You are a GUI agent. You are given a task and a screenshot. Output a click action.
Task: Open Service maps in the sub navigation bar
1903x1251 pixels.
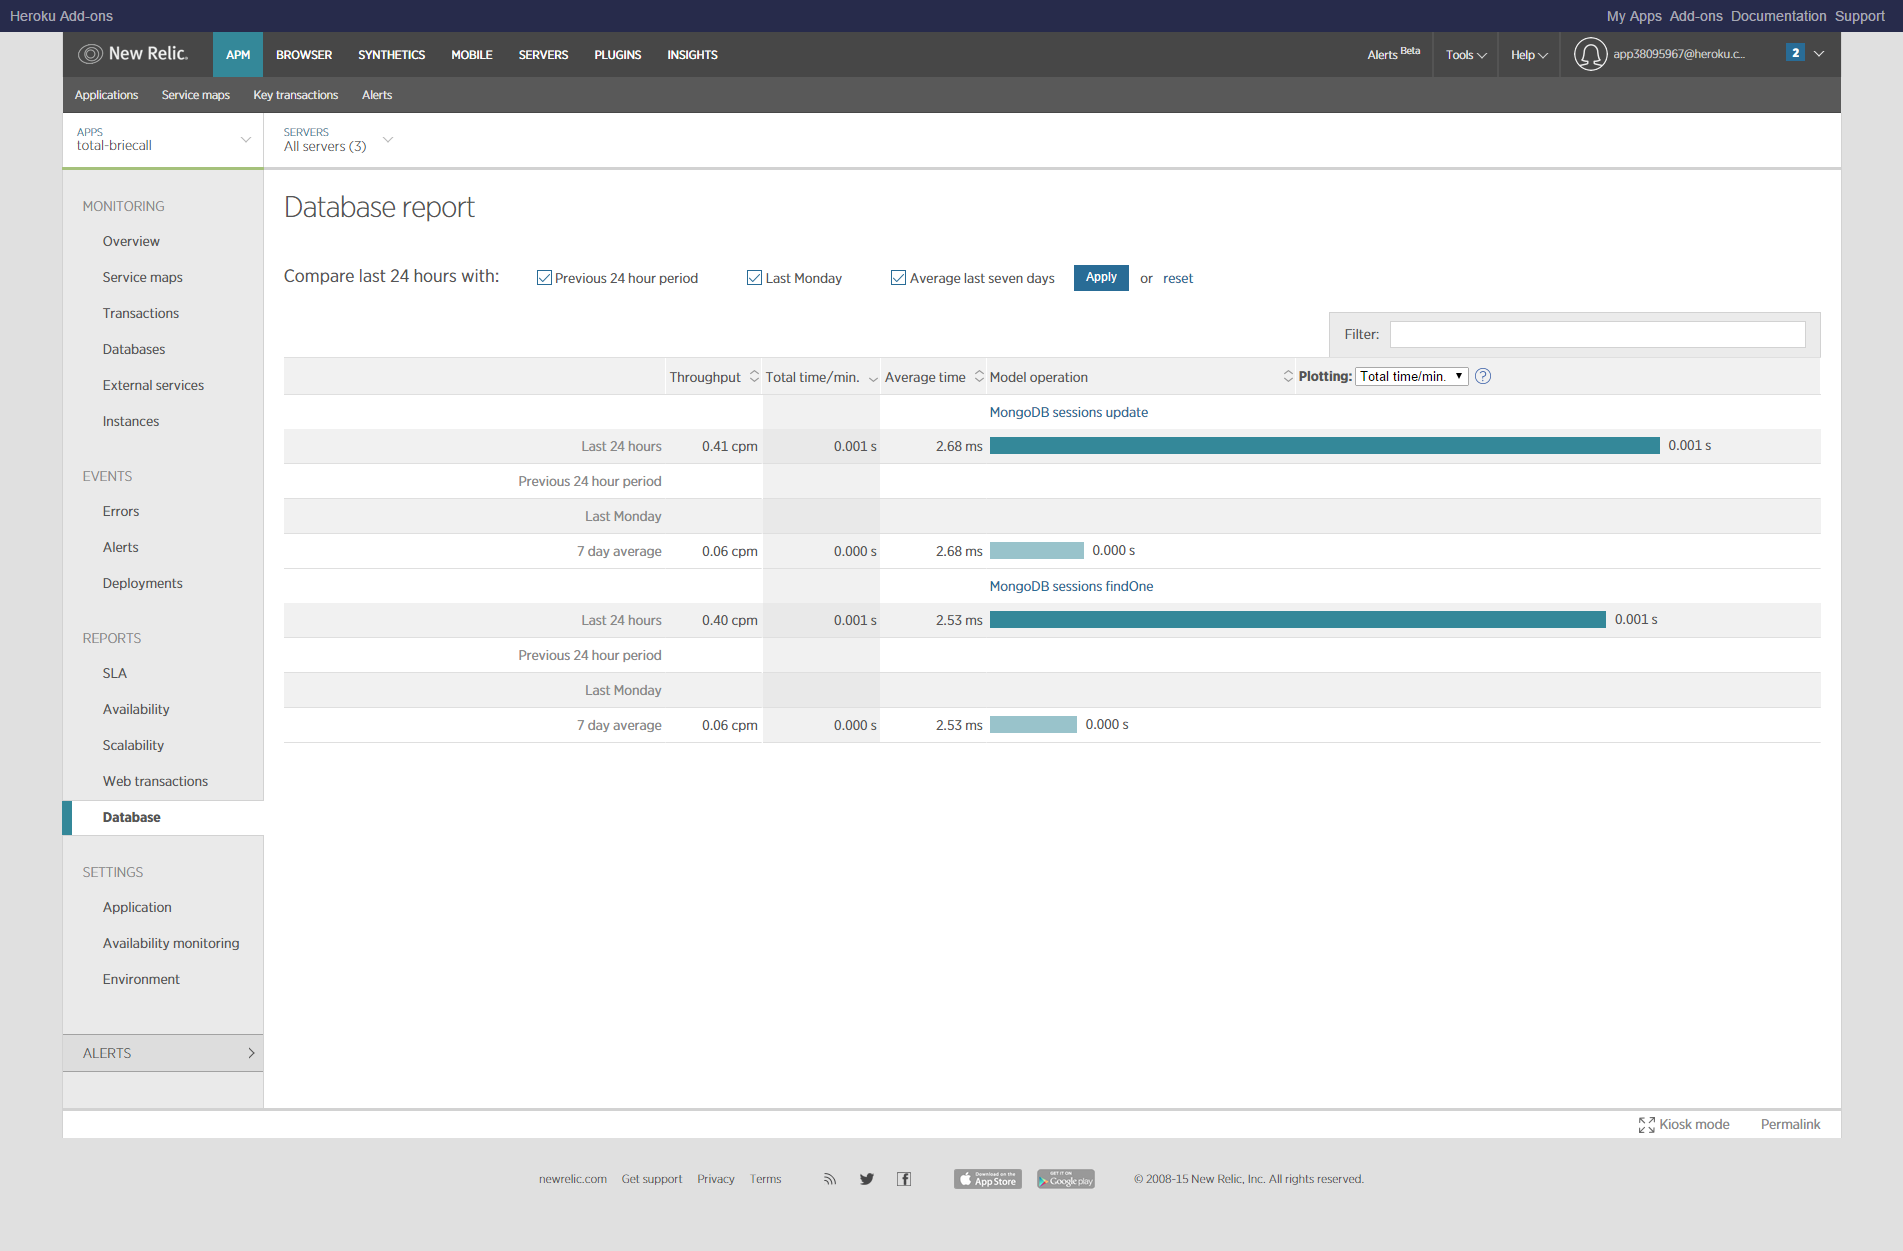click(x=195, y=95)
